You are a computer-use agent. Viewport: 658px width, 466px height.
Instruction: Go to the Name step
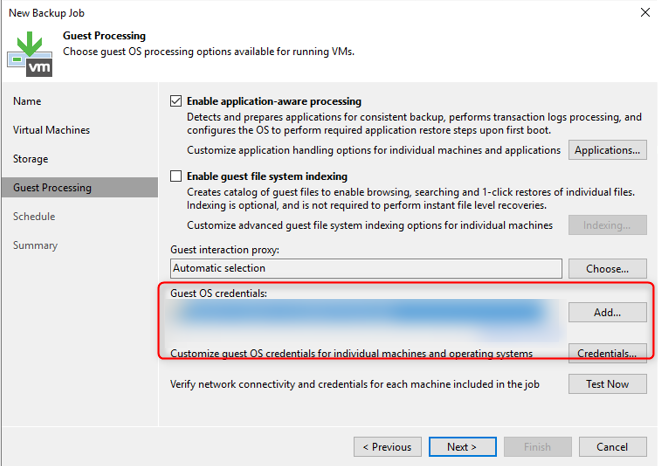tap(27, 101)
